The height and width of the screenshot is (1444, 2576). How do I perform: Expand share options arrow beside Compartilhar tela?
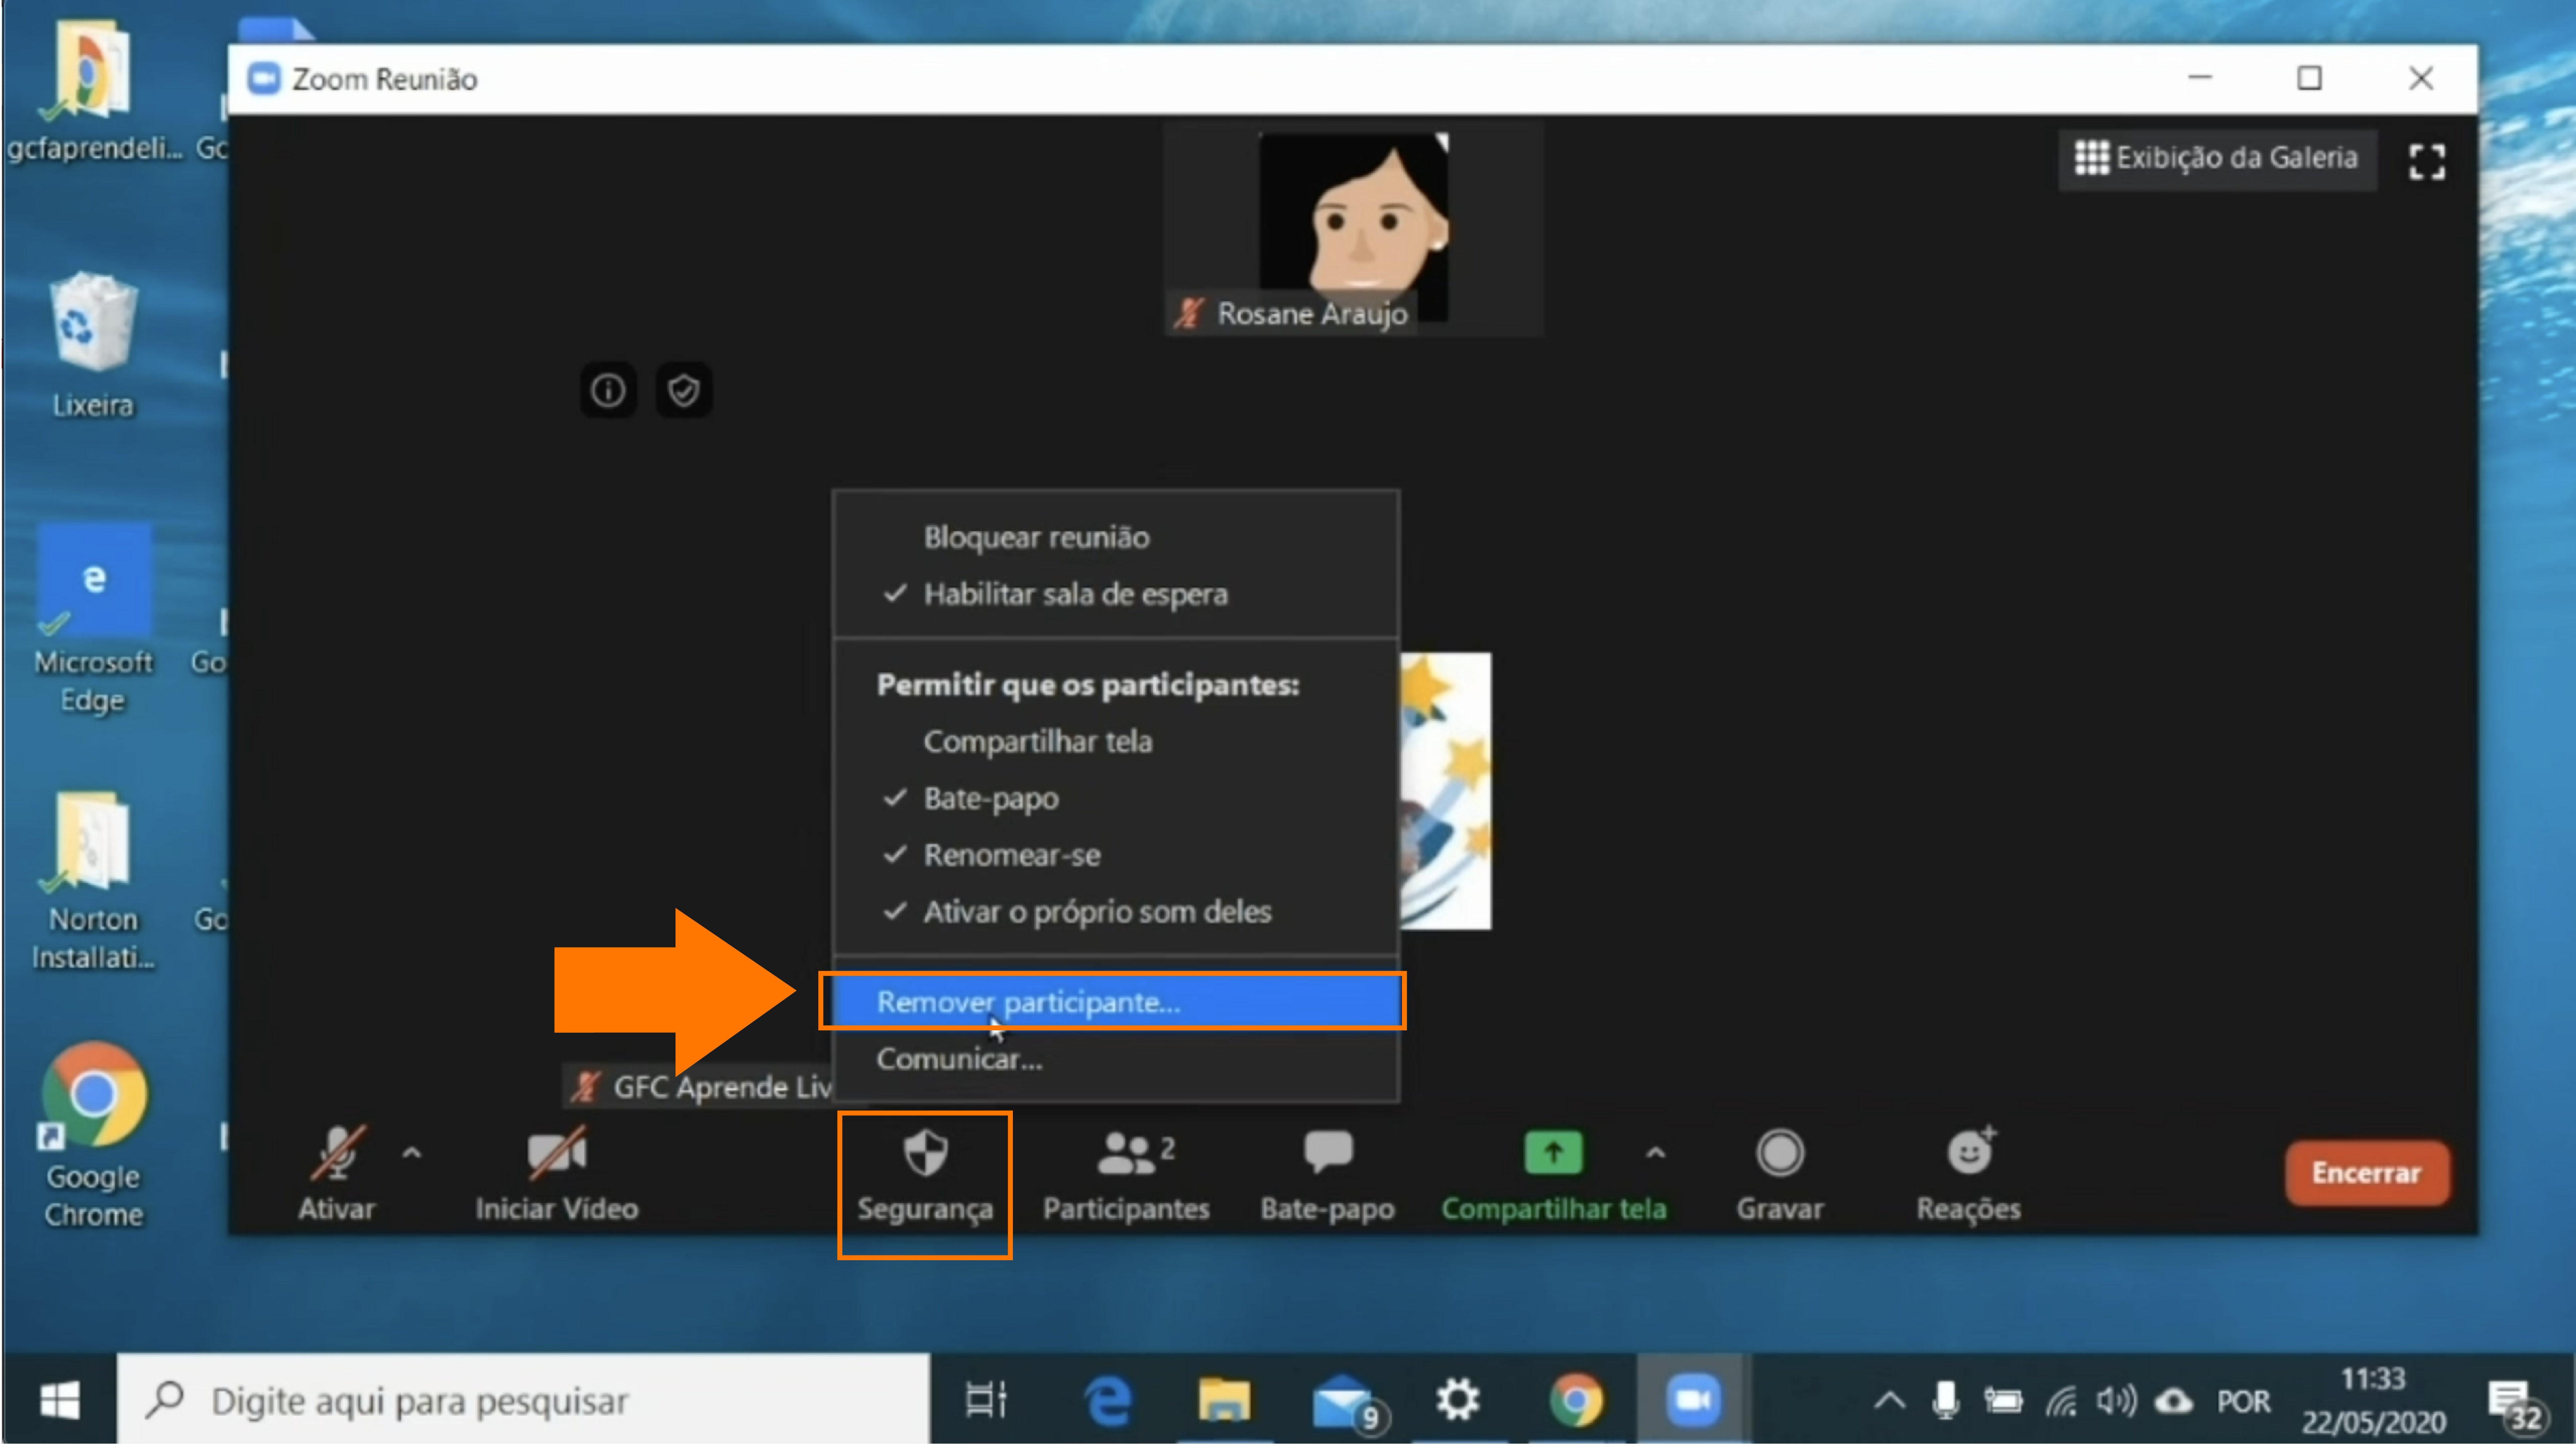pos(1656,1153)
